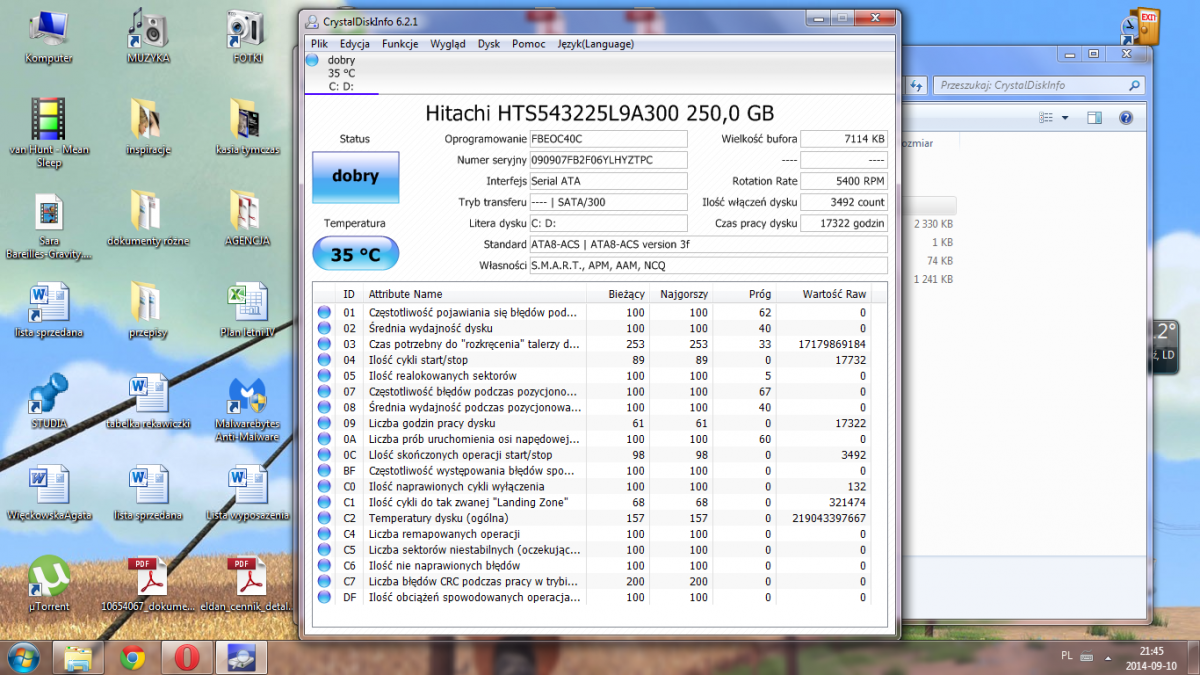1200x675 pixels.
Task: Open the Pomoc menu
Action: pos(529,44)
